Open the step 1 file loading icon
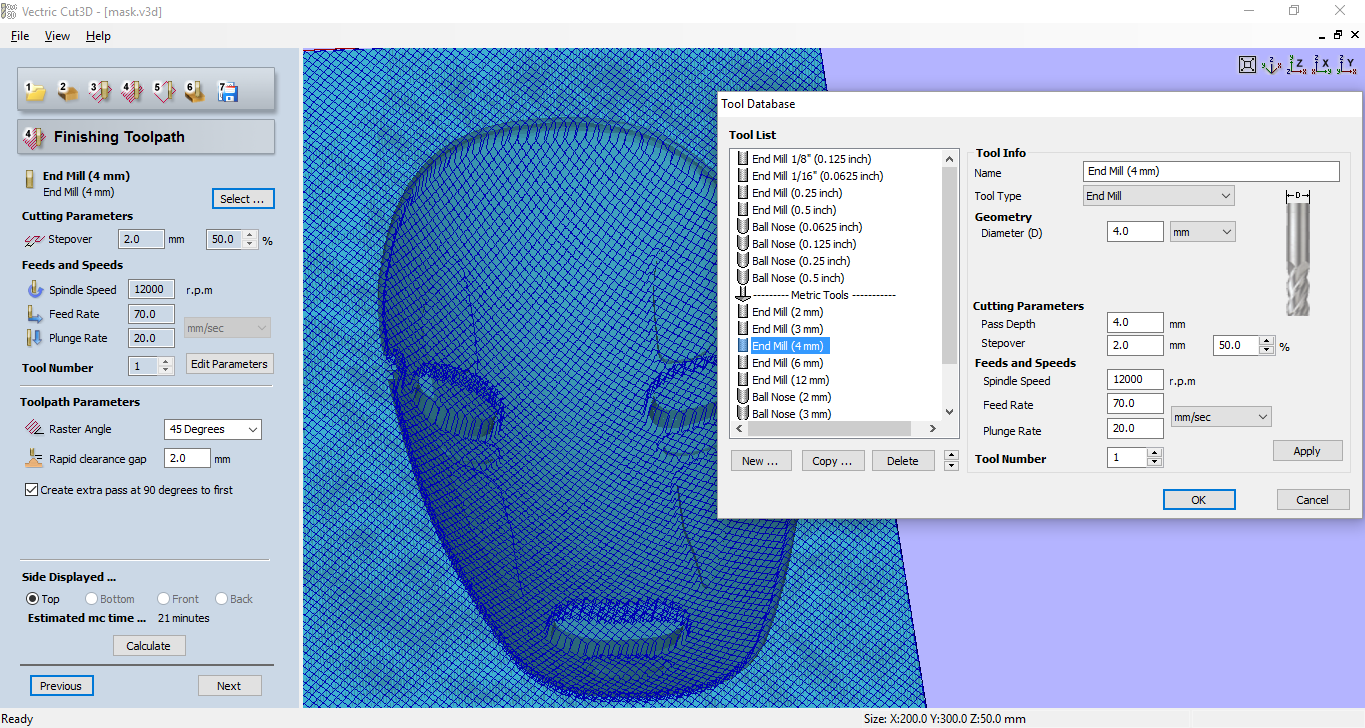1365x728 pixels. (x=36, y=90)
